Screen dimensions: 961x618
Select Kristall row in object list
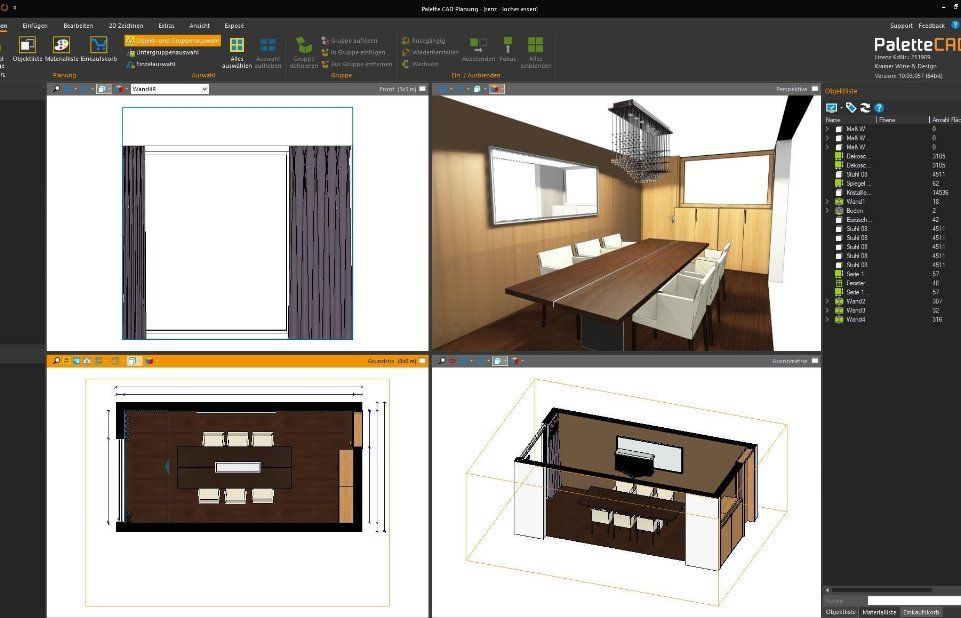coord(858,192)
